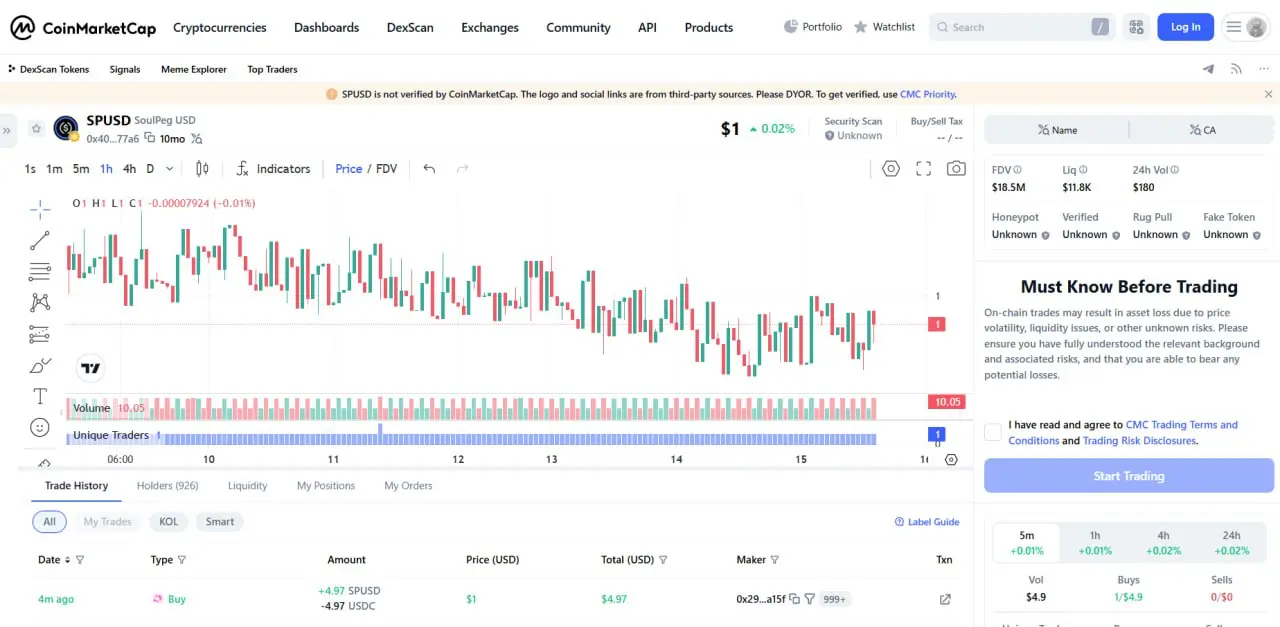Copy the SPUSD contract address
Viewport: 1280px width, 627px height.
click(x=150, y=138)
